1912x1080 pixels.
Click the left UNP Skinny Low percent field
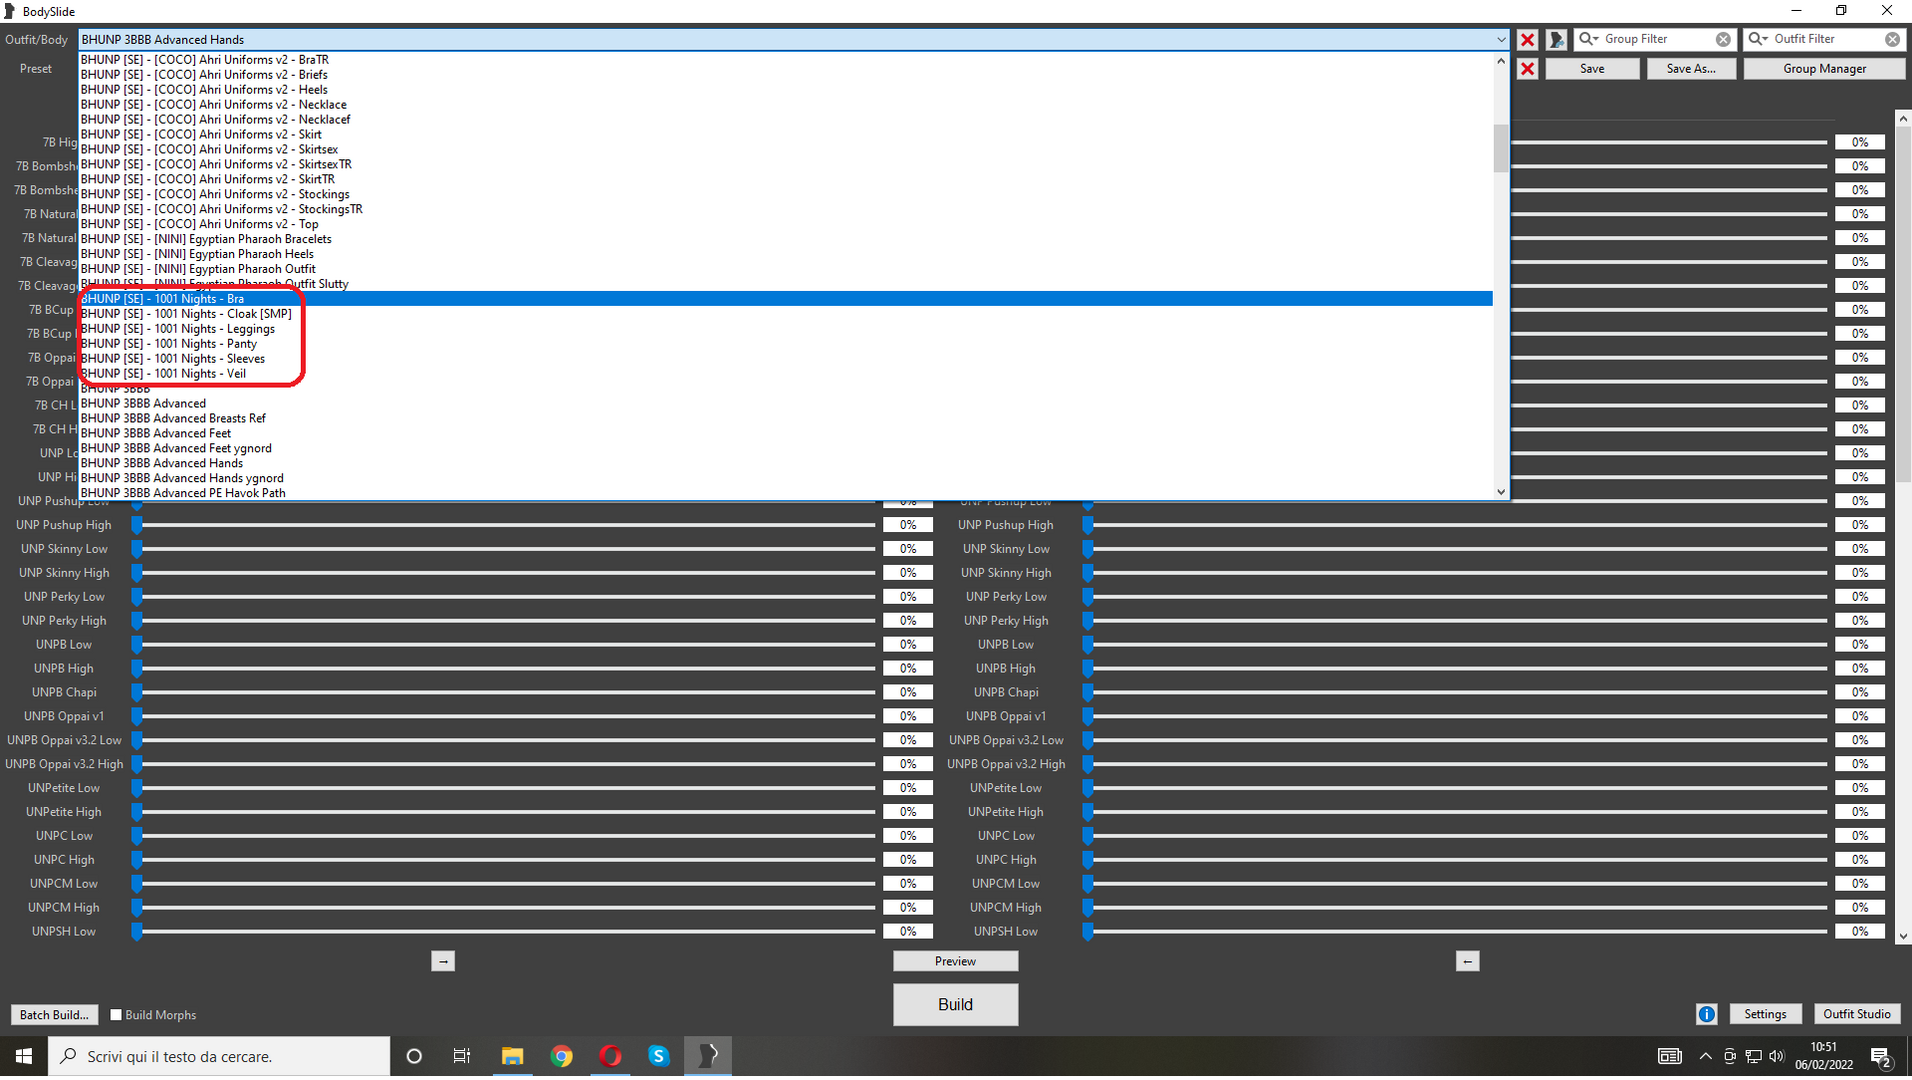click(x=908, y=549)
